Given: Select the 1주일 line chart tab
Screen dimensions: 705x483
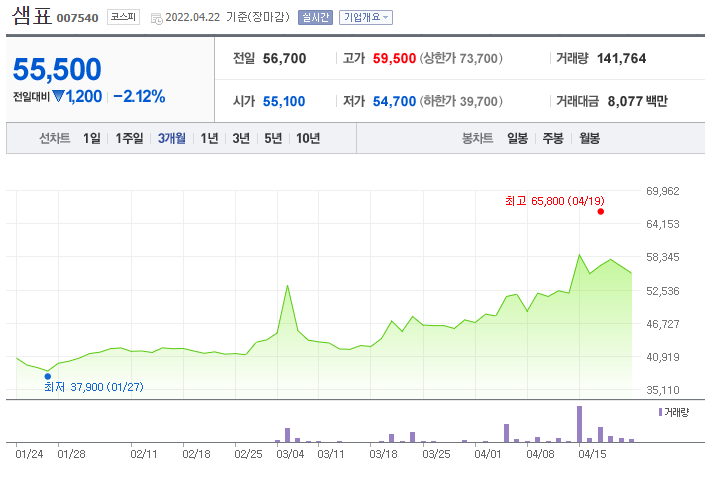Looking at the screenshot, I should 129,138.
